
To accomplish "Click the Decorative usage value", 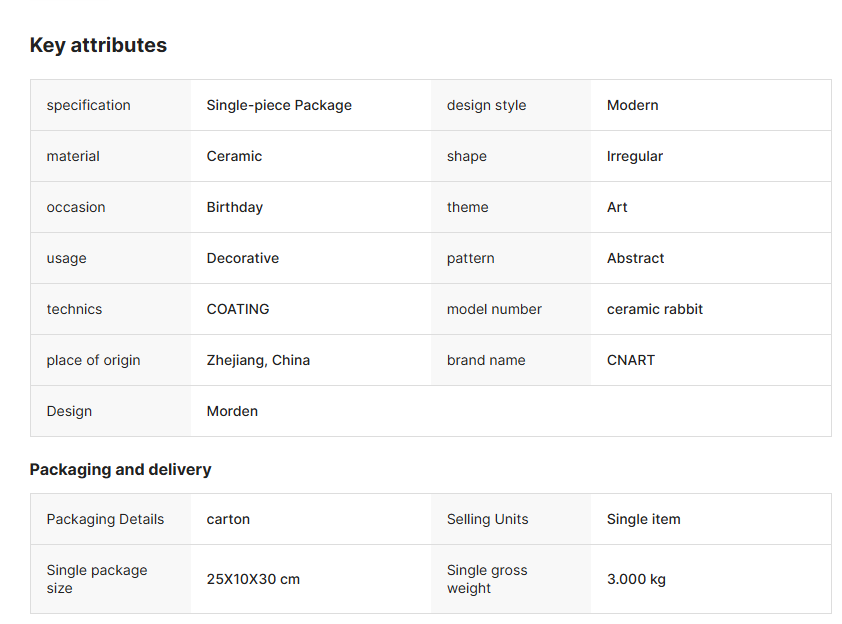I will 242,258.
